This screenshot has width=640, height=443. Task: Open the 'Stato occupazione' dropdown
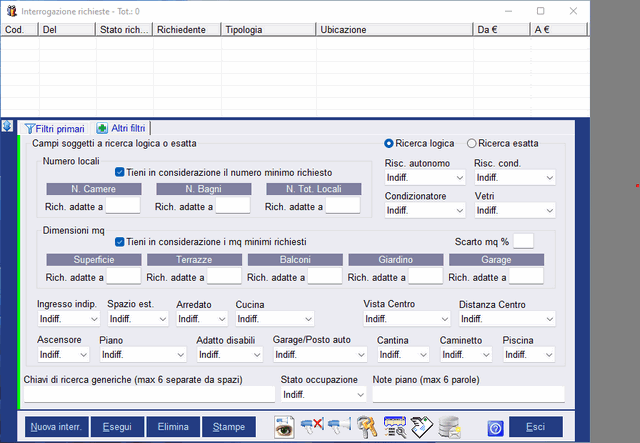322,395
